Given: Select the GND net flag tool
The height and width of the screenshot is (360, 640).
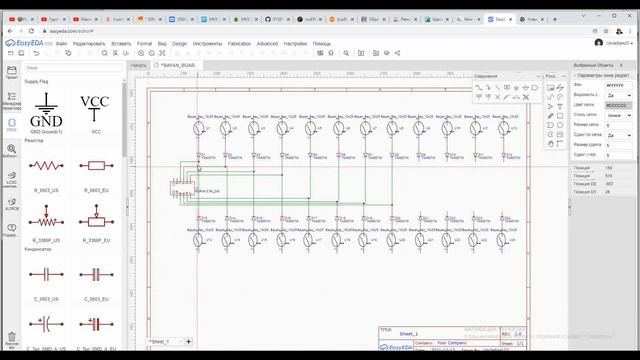Looking at the screenshot, I should (516, 88).
